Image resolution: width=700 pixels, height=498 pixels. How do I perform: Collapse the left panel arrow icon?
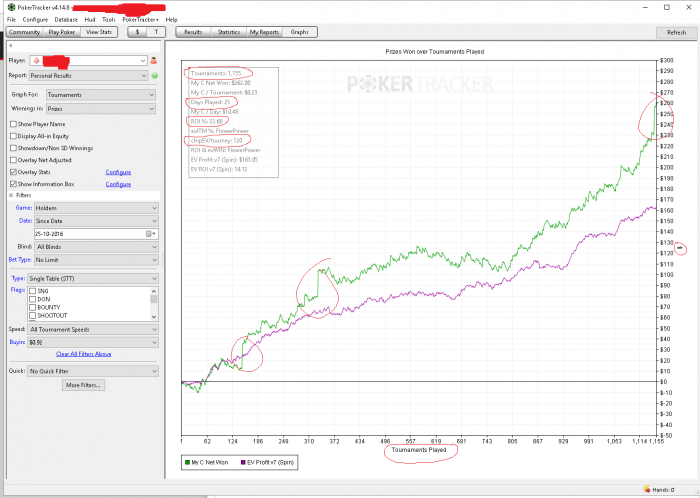(10, 46)
